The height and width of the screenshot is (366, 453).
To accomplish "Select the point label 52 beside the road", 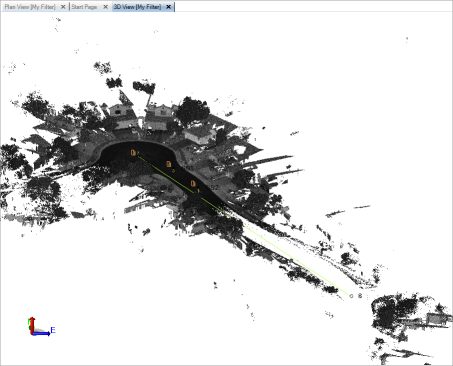I will (x=215, y=187).
